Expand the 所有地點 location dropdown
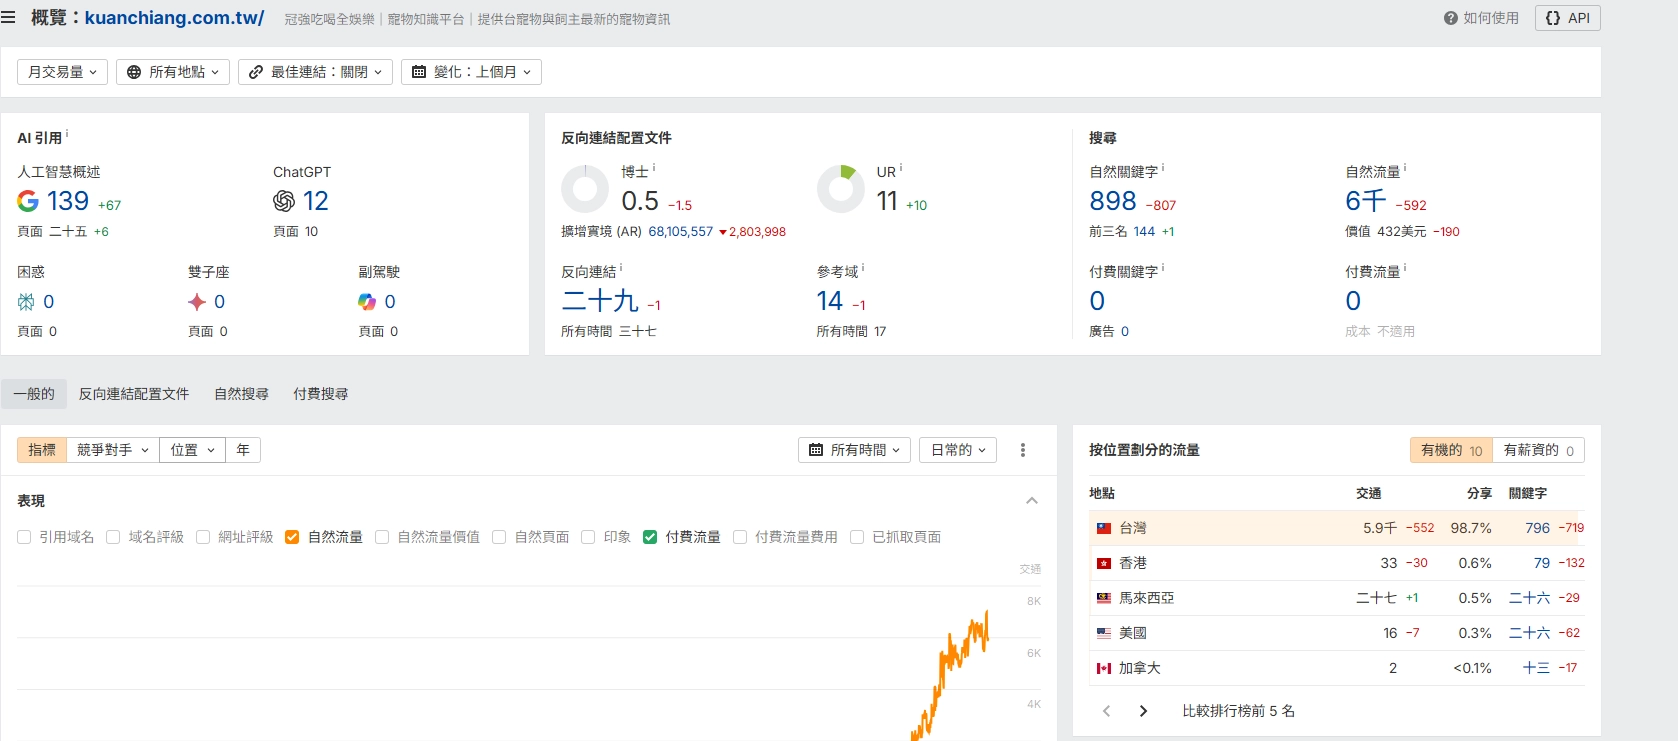The height and width of the screenshot is (741, 1678). coord(173,72)
